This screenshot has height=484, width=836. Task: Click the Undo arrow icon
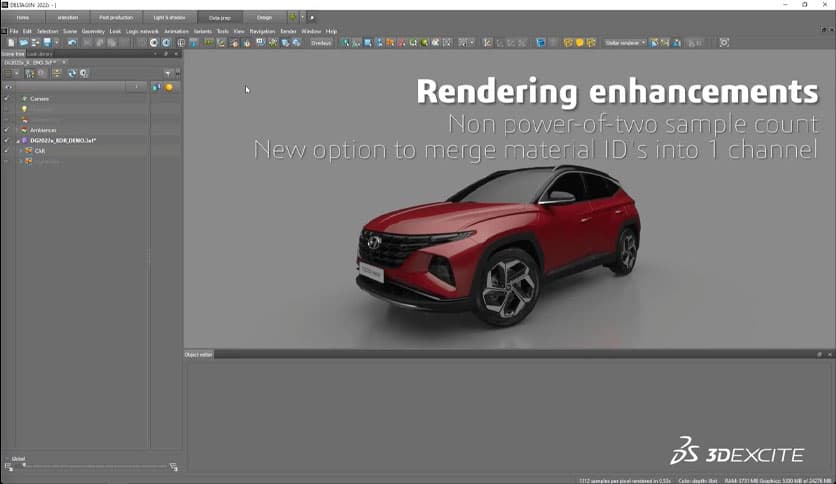point(73,43)
